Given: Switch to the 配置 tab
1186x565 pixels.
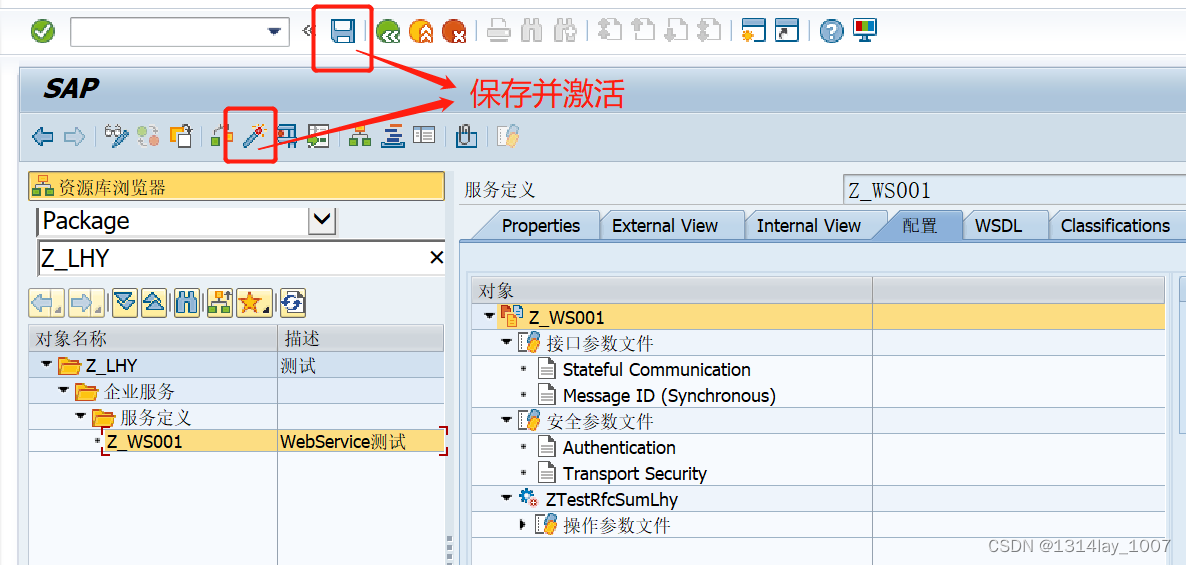Looking at the screenshot, I should (x=920, y=225).
